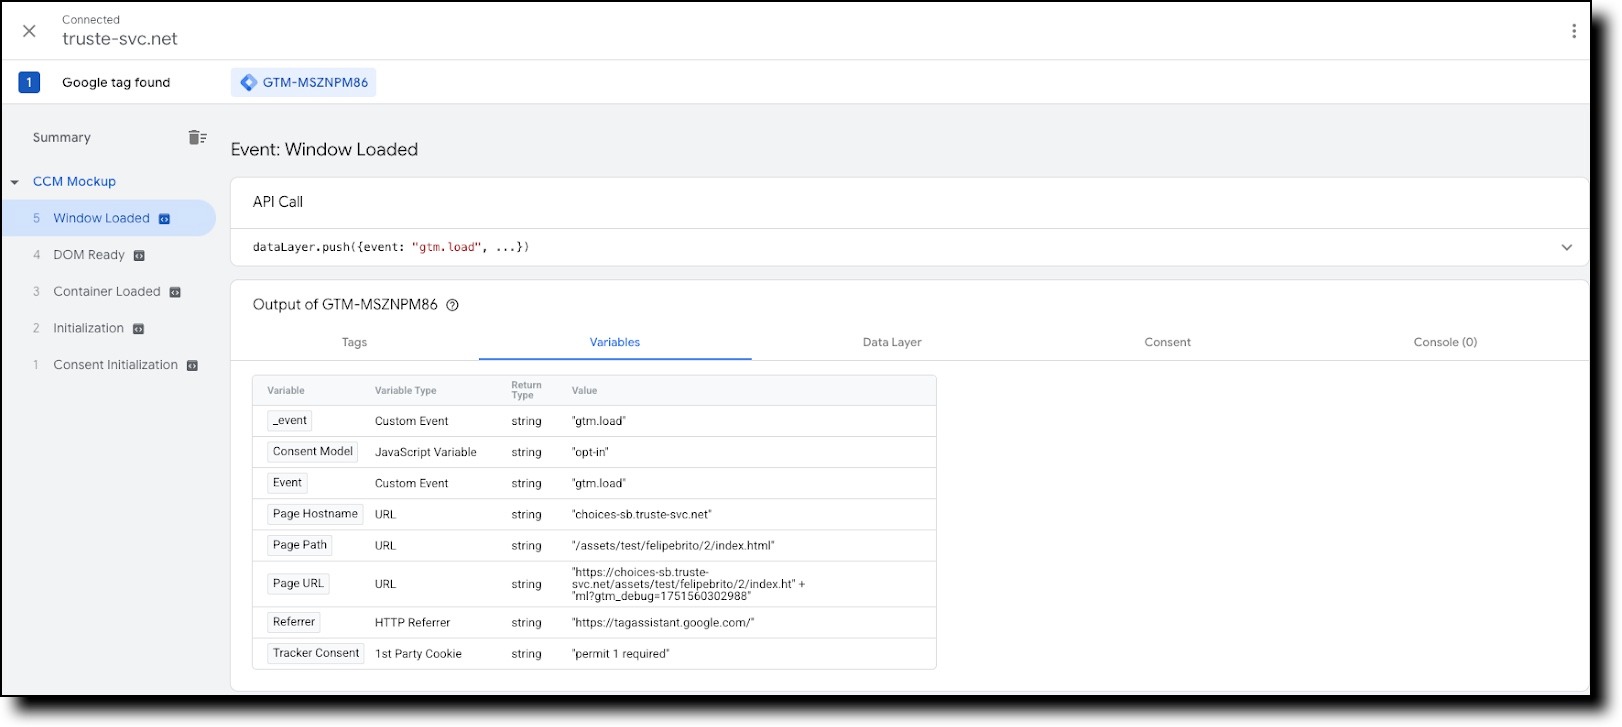
Task: Click the "https://tagassistant.google.com/" referrer value
Action: pyautogui.click(x=663, y=623)
